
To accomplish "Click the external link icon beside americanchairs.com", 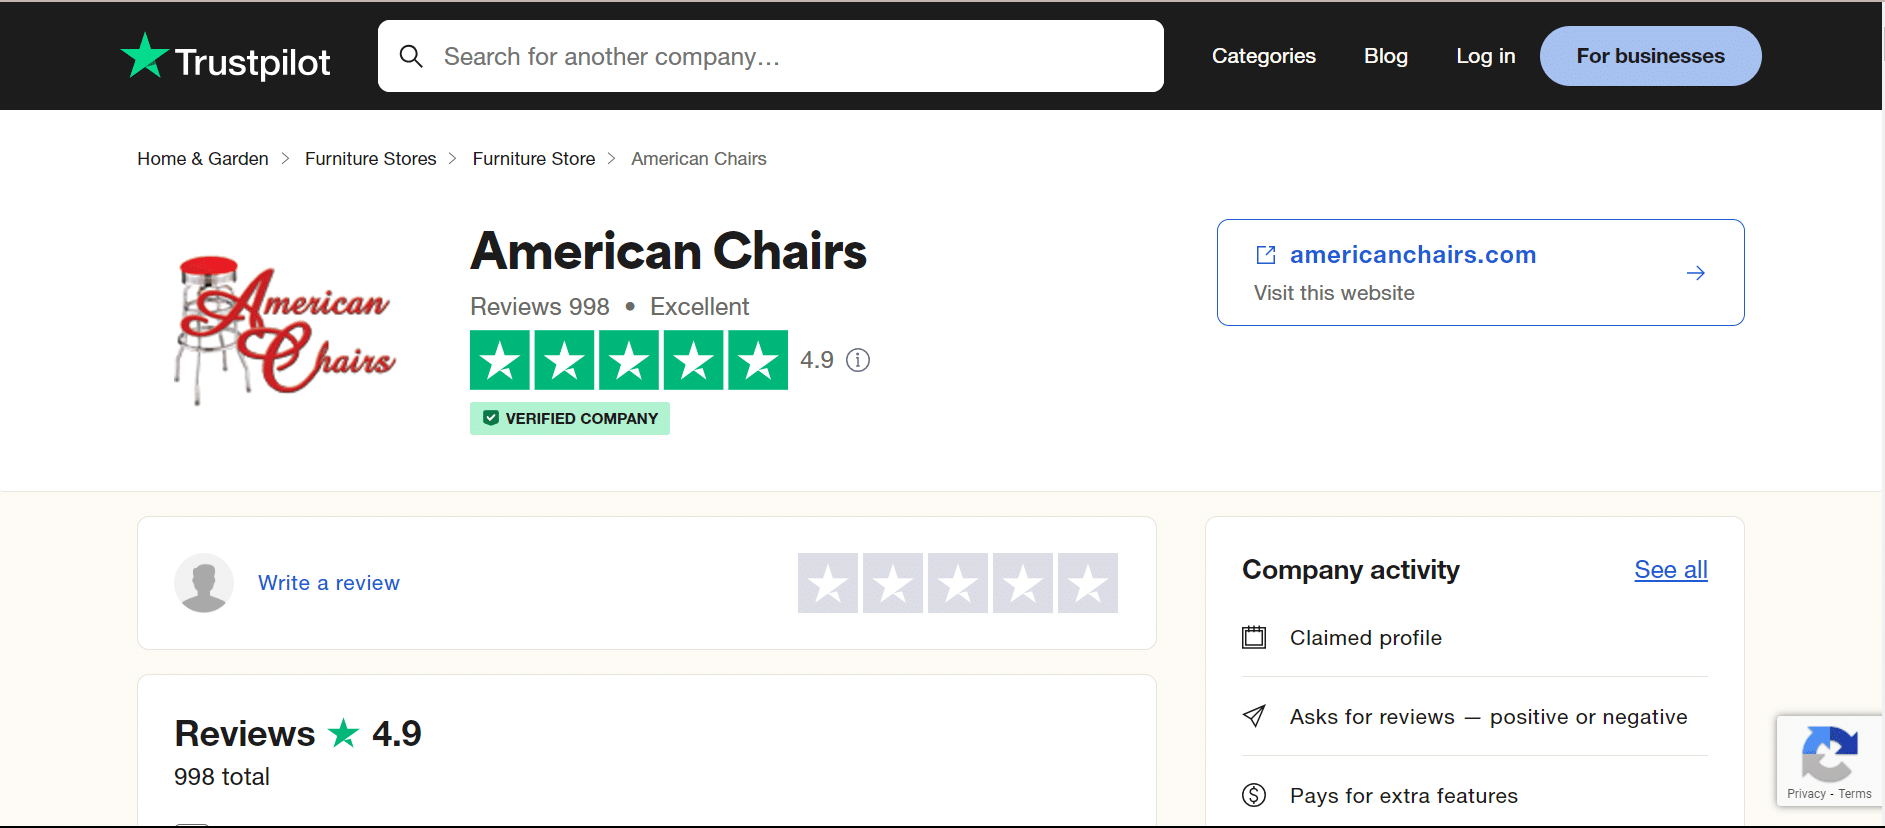I will coord(1266,255).
